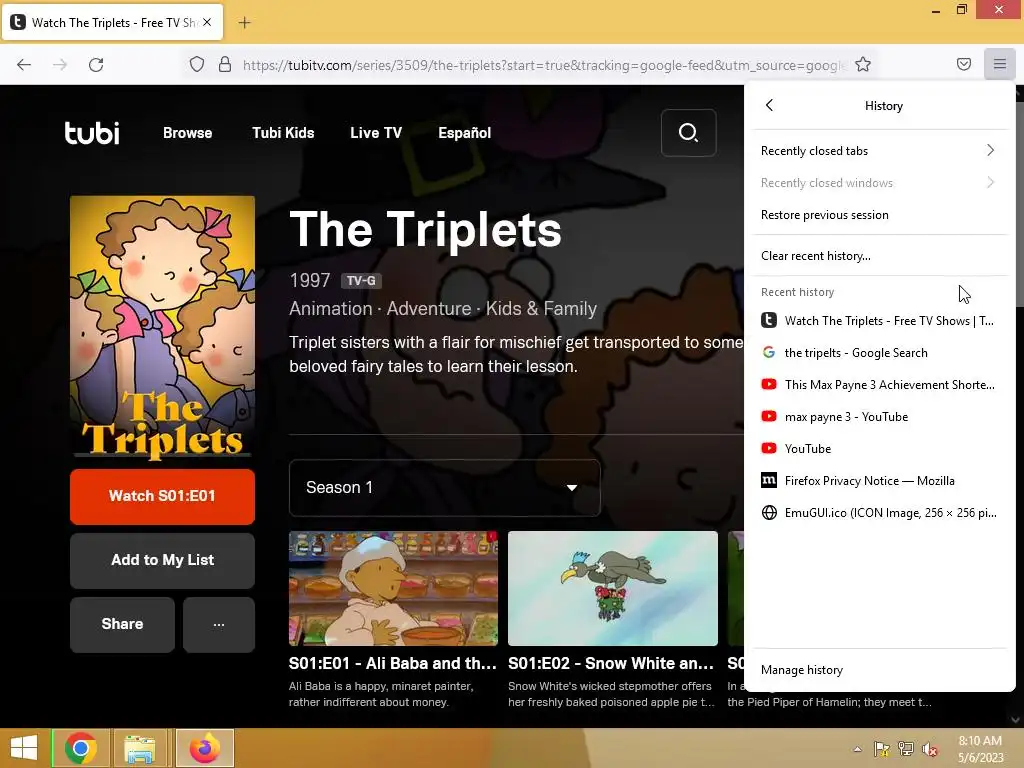The image size is (1024, 768).
Task: Open the plain YouTube history entry
Action: tap(879, 449)
